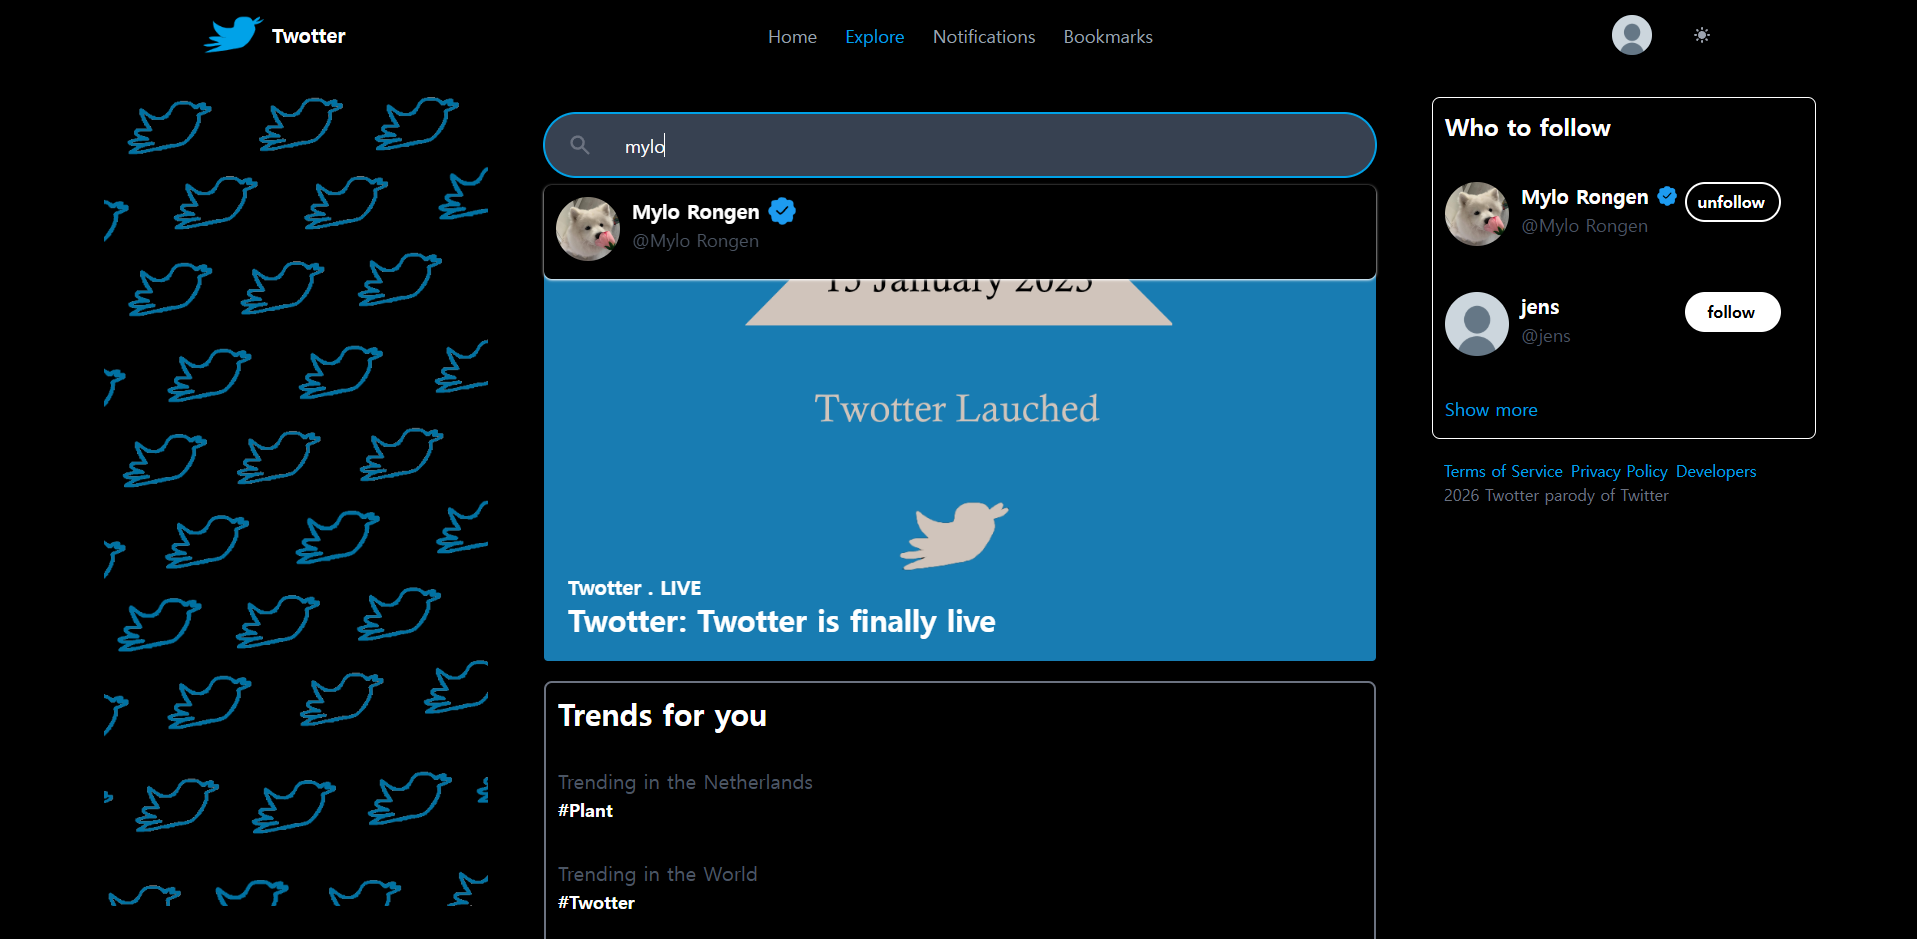
Task: Open the user profile avatar menu
Action: click(x=1631, y=36)
